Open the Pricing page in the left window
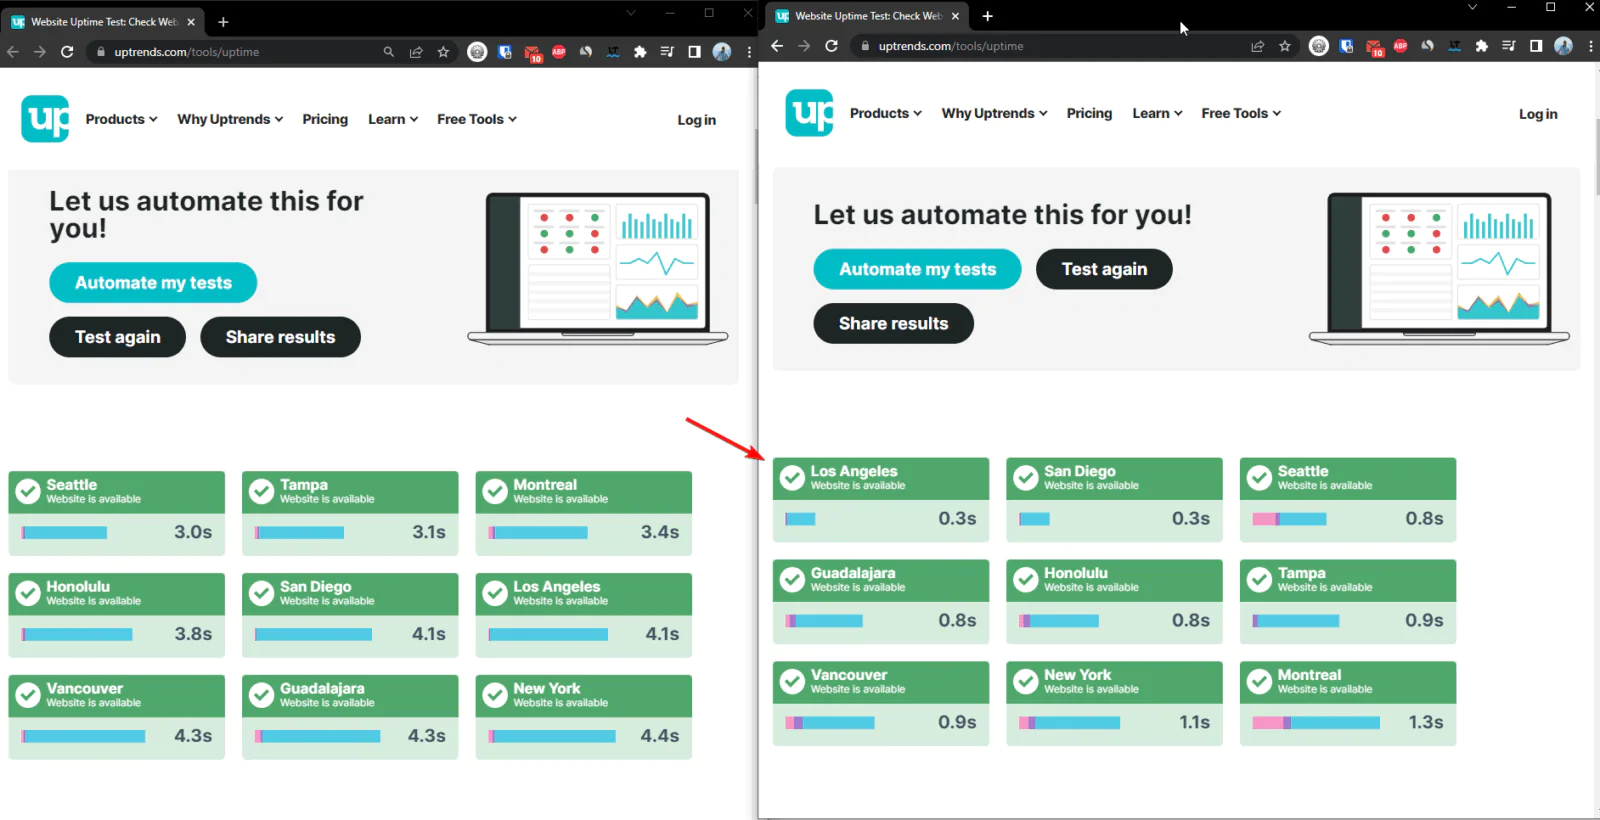This screenshot has width=1600, height=820. (325, 119)
